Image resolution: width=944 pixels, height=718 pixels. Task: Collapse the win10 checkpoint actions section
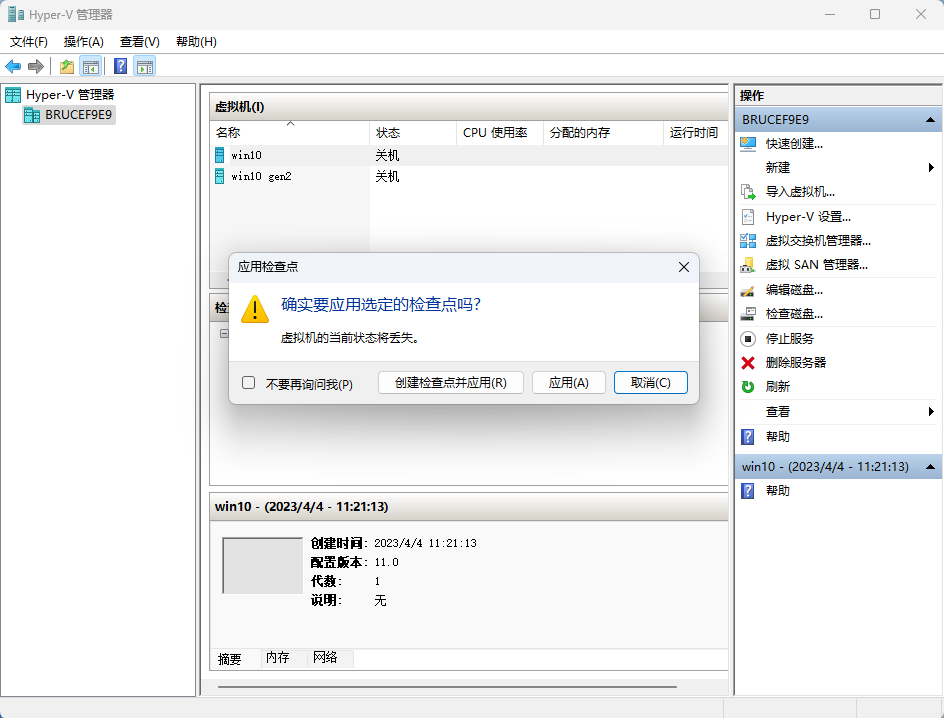click(x=930, y=467)
